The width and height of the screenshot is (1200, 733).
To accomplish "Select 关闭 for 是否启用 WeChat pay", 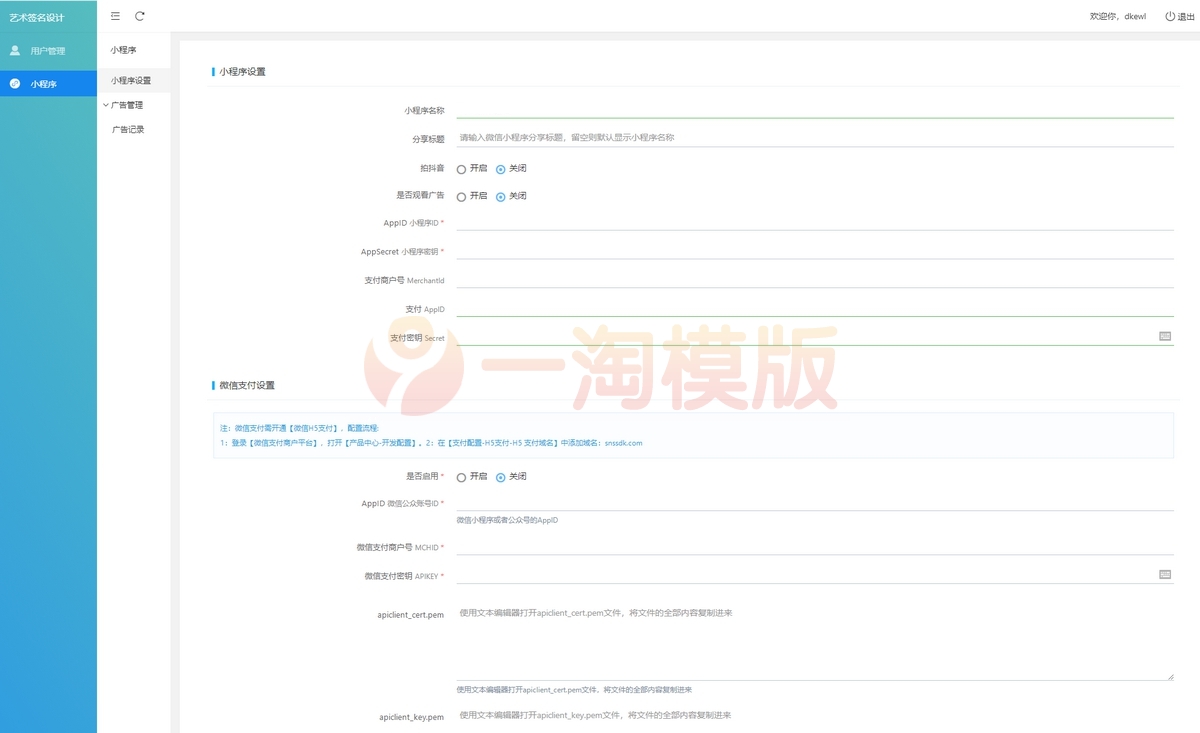I will click(x=501, y=477).
